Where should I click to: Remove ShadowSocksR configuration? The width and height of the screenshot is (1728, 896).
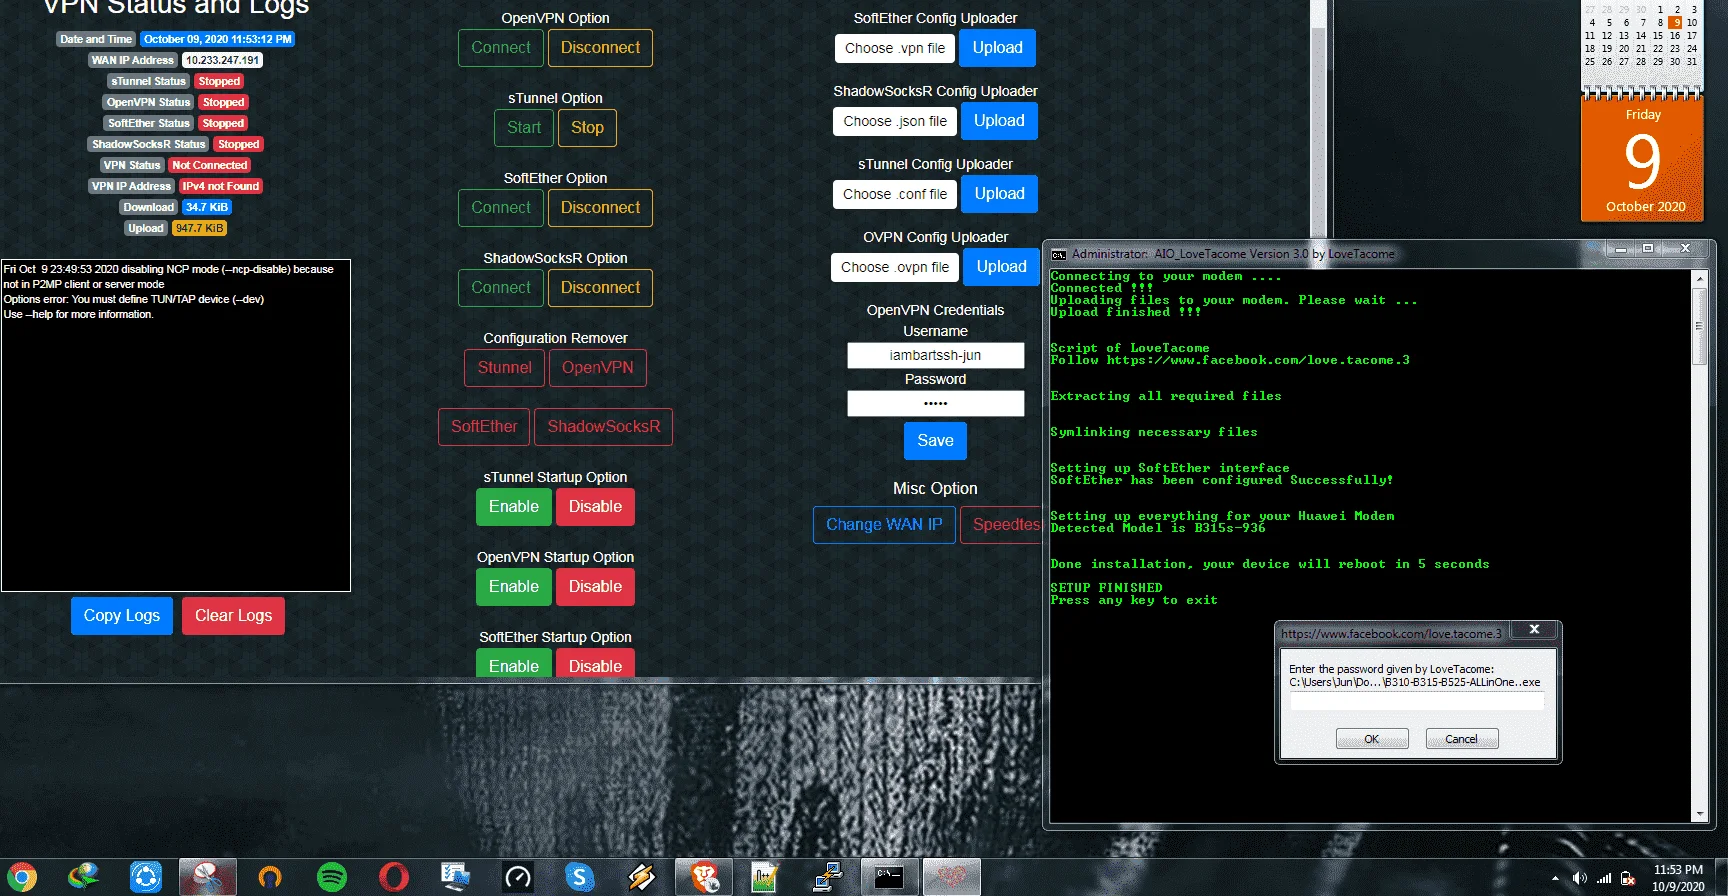[x=604, y=427]
